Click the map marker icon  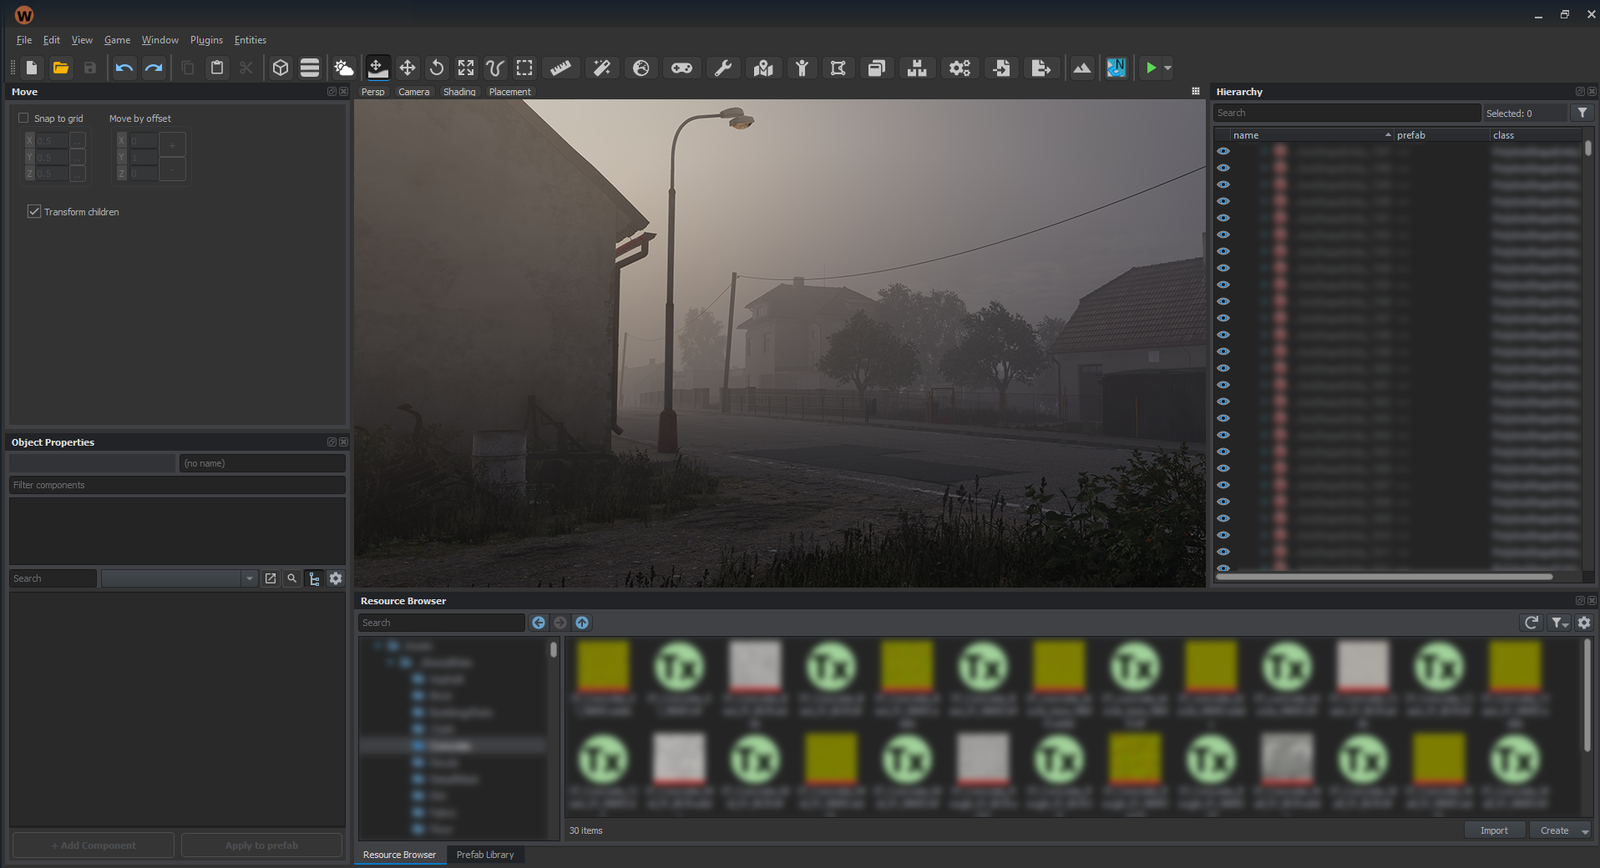764,68
